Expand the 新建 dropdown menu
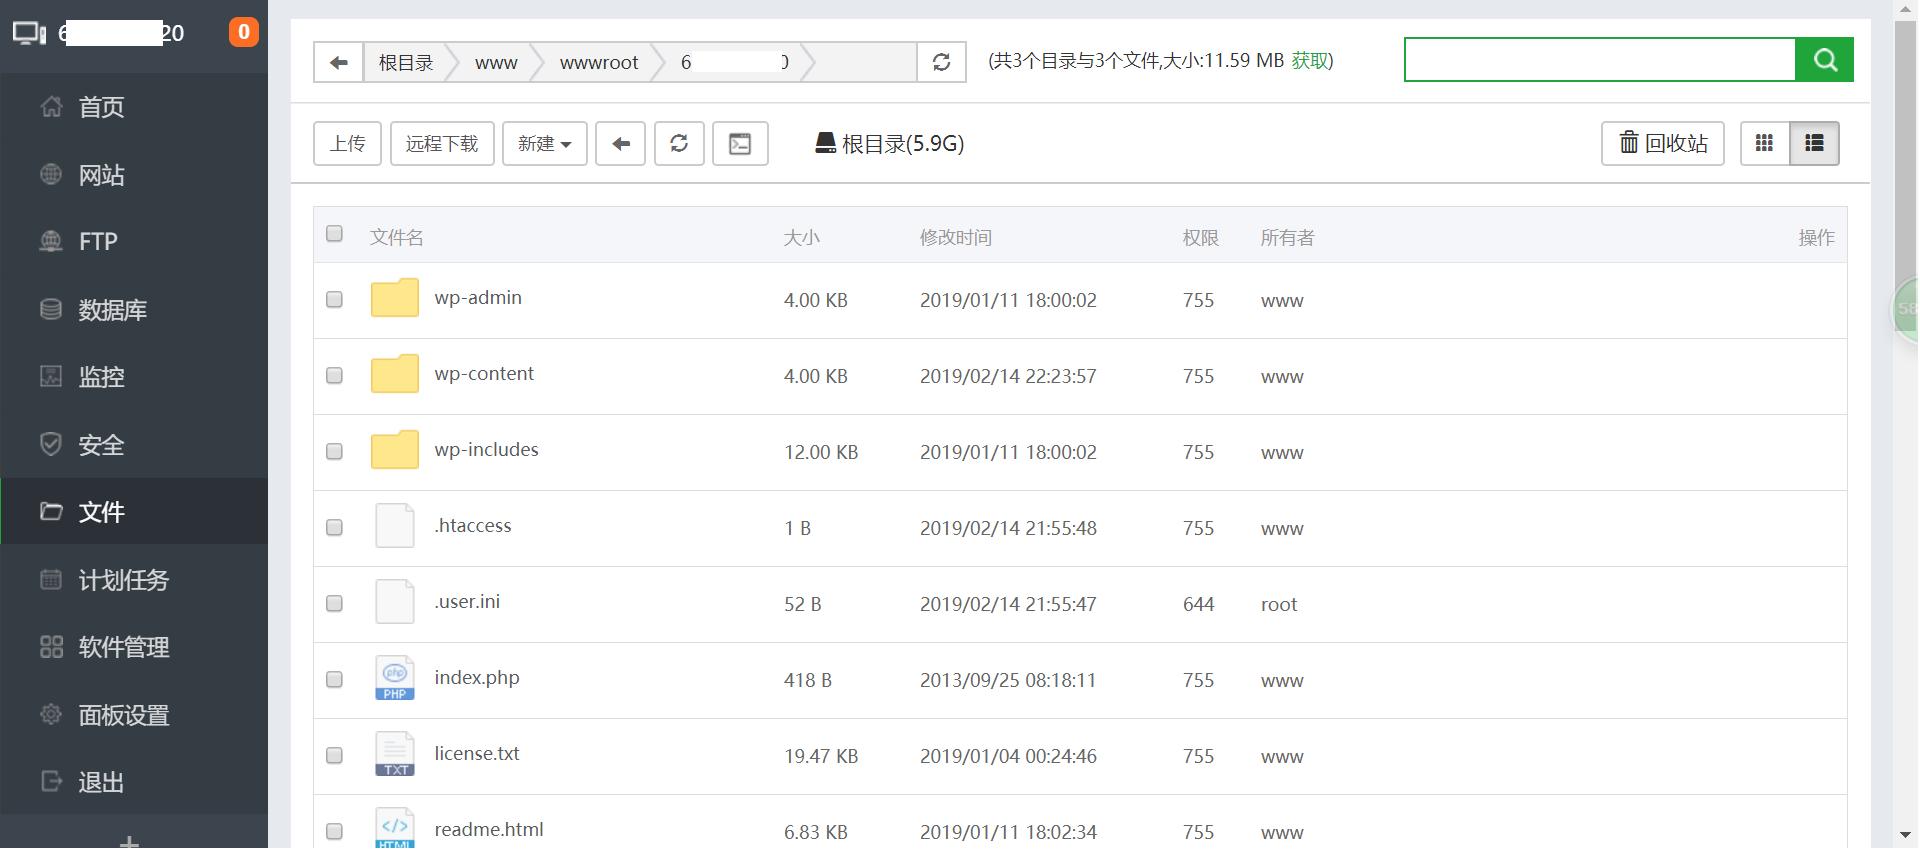 pos(544,144)
